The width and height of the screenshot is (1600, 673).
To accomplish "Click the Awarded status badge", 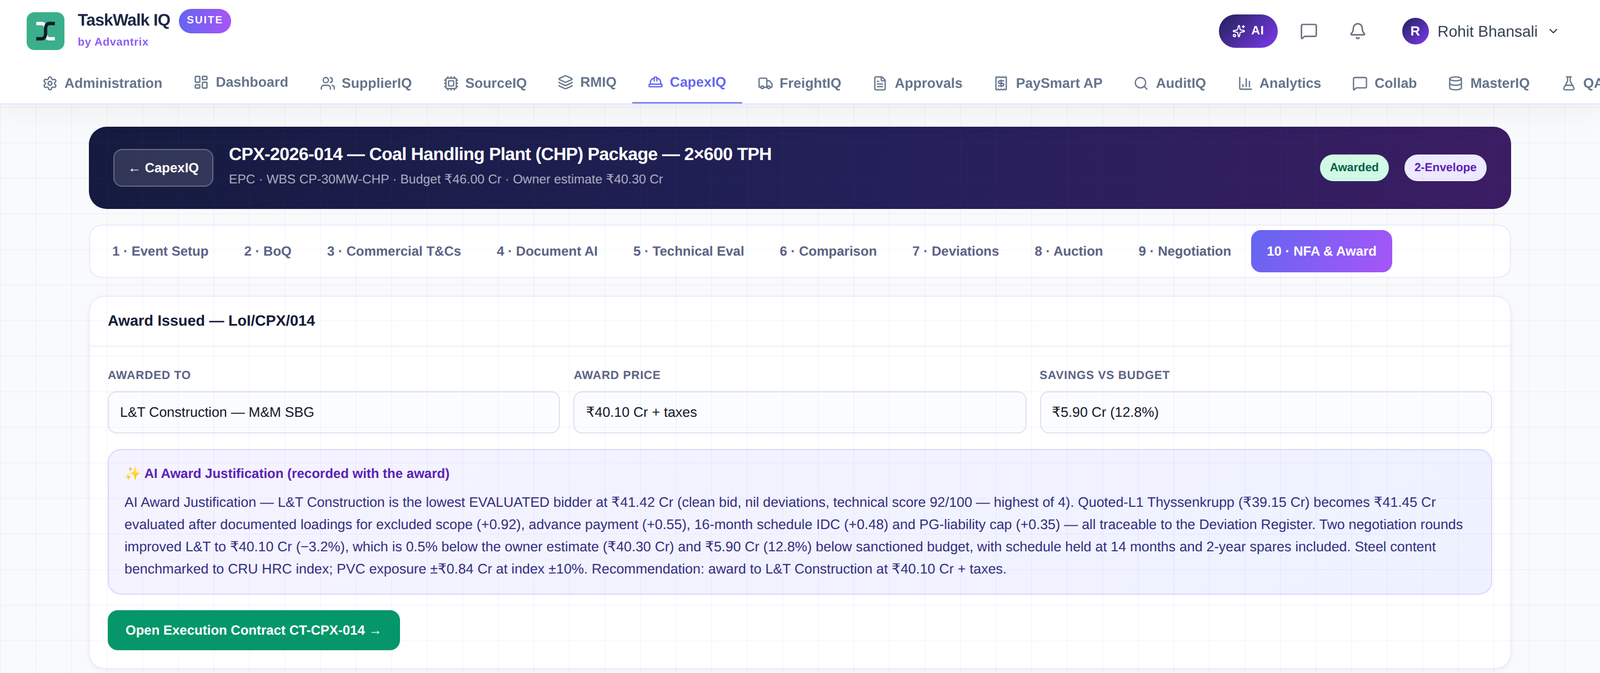I will 1354,167.
